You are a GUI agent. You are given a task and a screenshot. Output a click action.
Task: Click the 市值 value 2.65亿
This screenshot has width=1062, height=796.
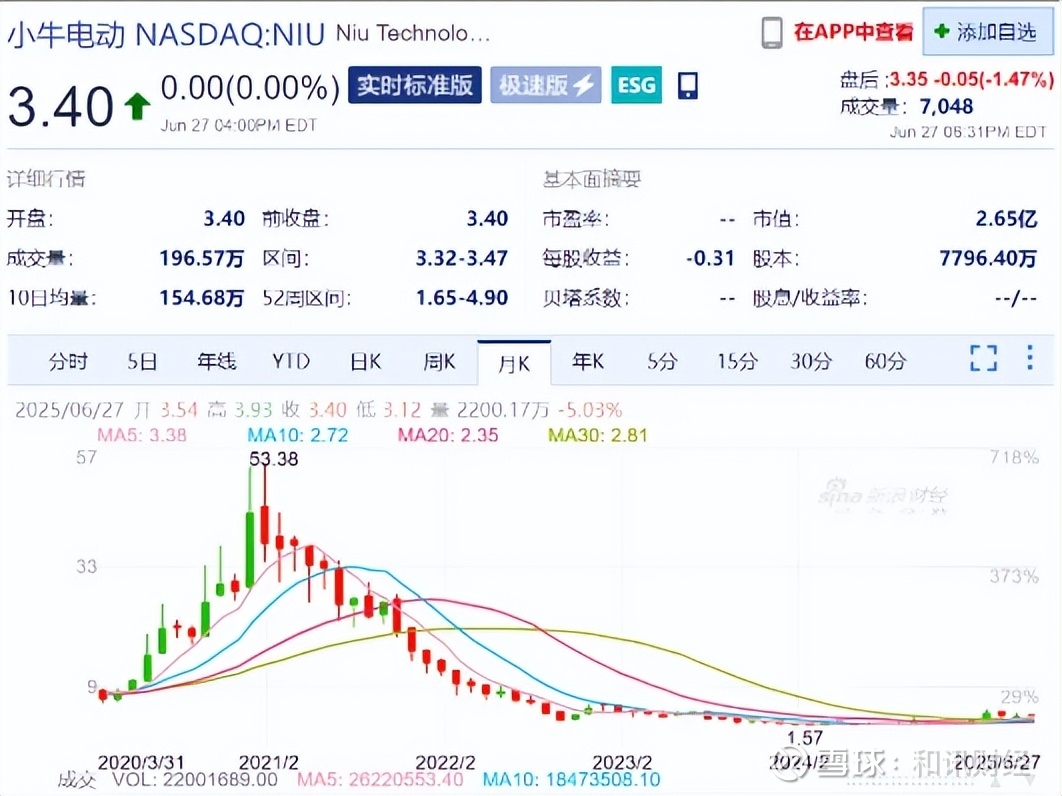[1006, 219]
